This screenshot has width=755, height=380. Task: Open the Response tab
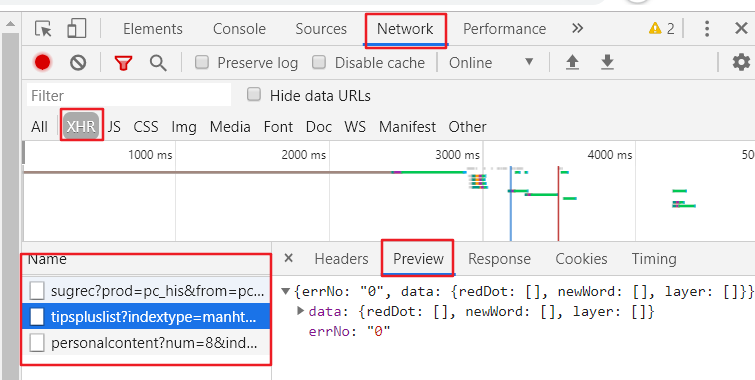[x=499, y=259]
